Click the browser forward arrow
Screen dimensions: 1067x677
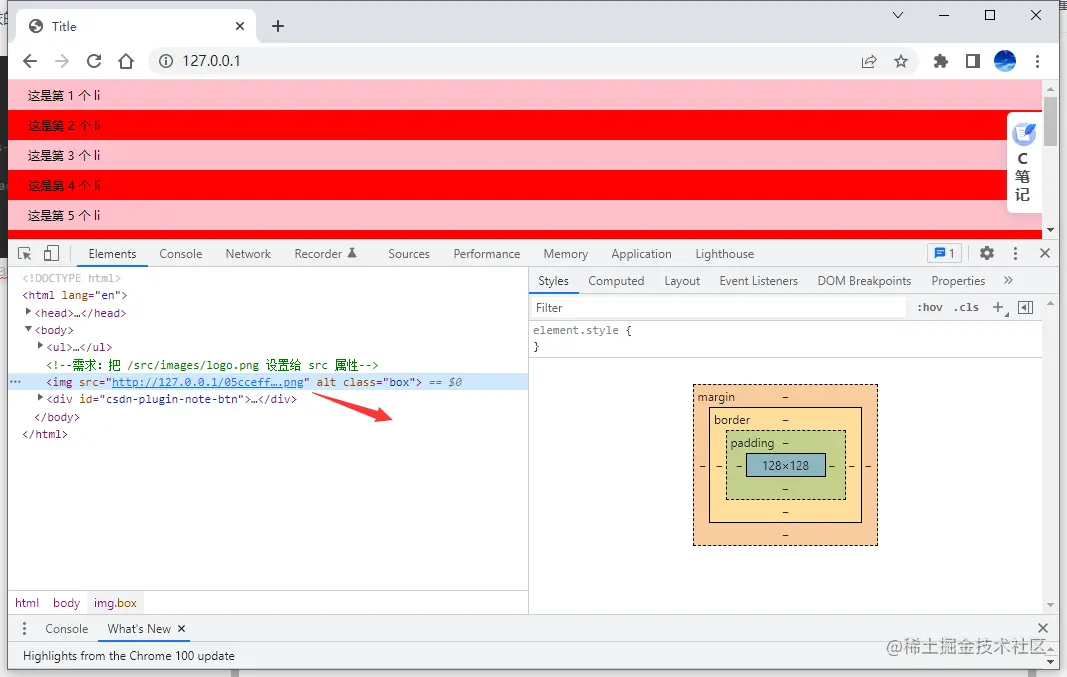point(62,61)
